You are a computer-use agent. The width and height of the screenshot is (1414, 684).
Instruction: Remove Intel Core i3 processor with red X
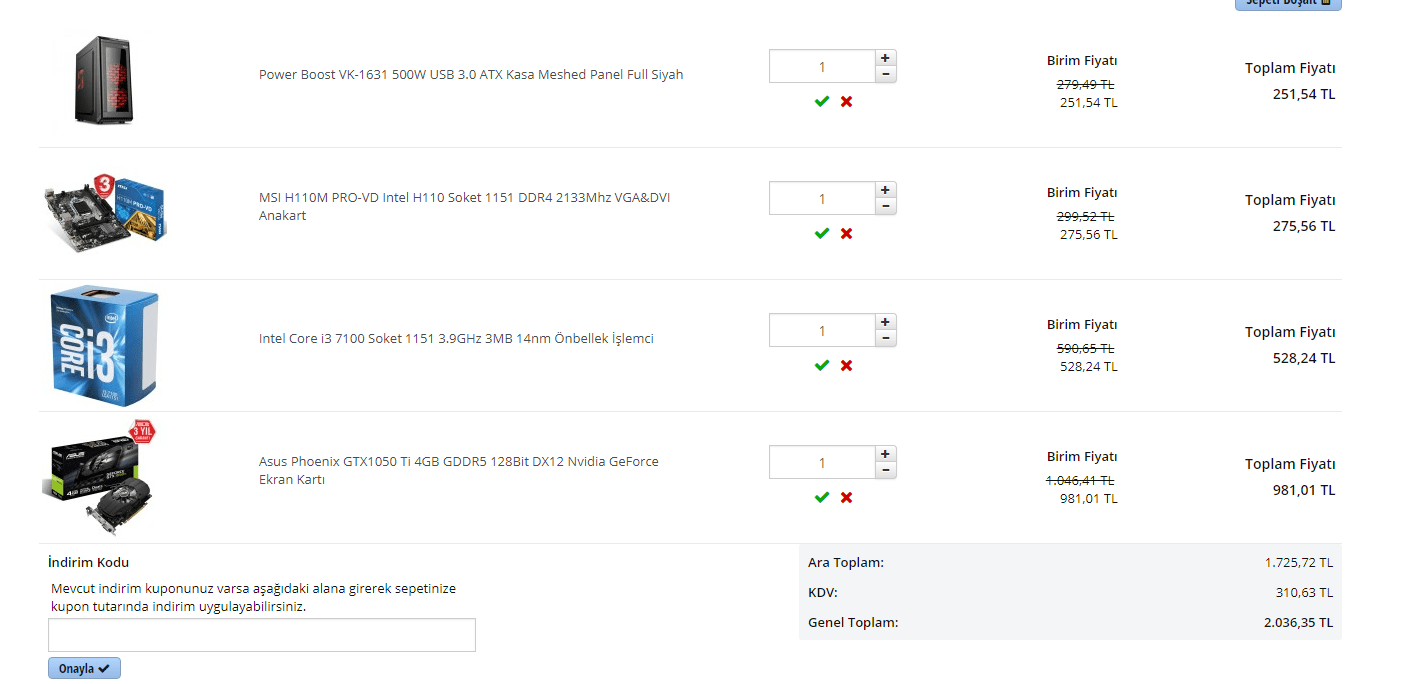[x=846, y=366]
